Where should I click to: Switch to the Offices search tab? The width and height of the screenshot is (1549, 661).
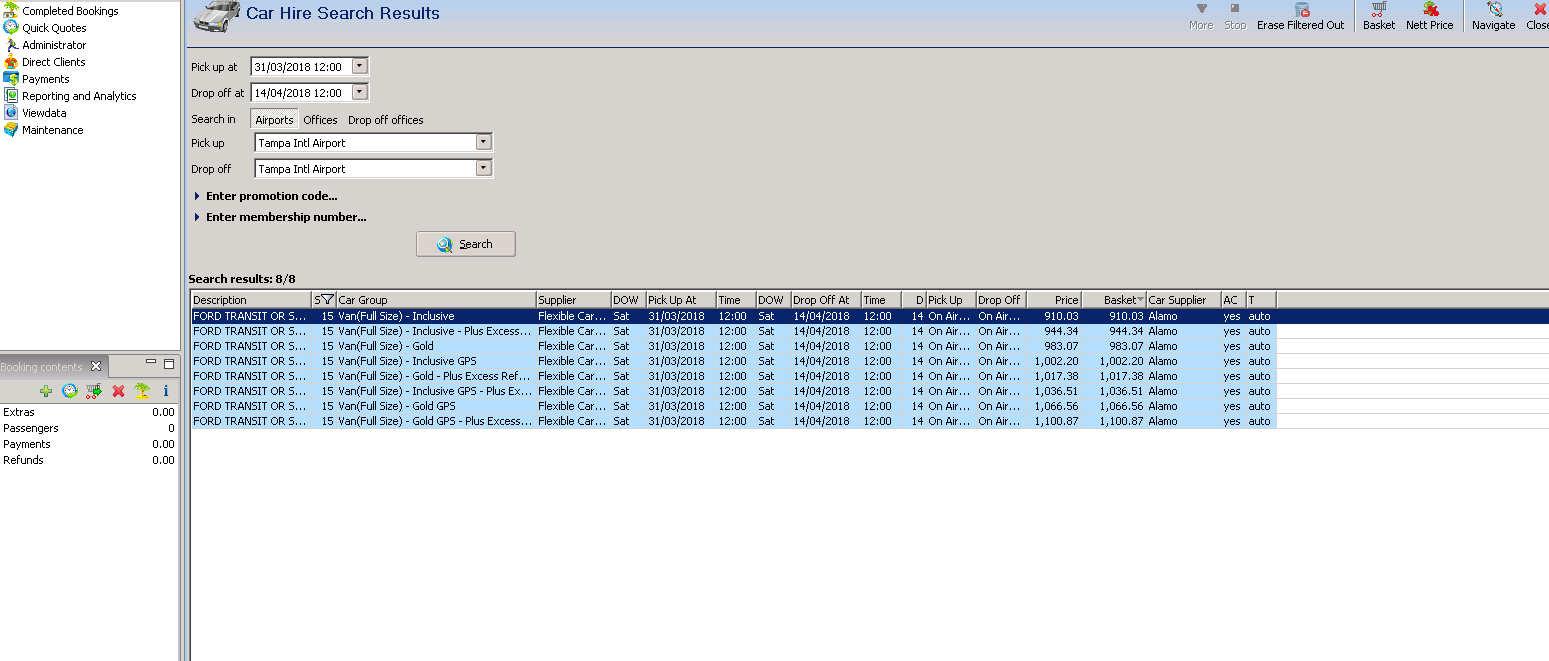click(x=320, y=120)
